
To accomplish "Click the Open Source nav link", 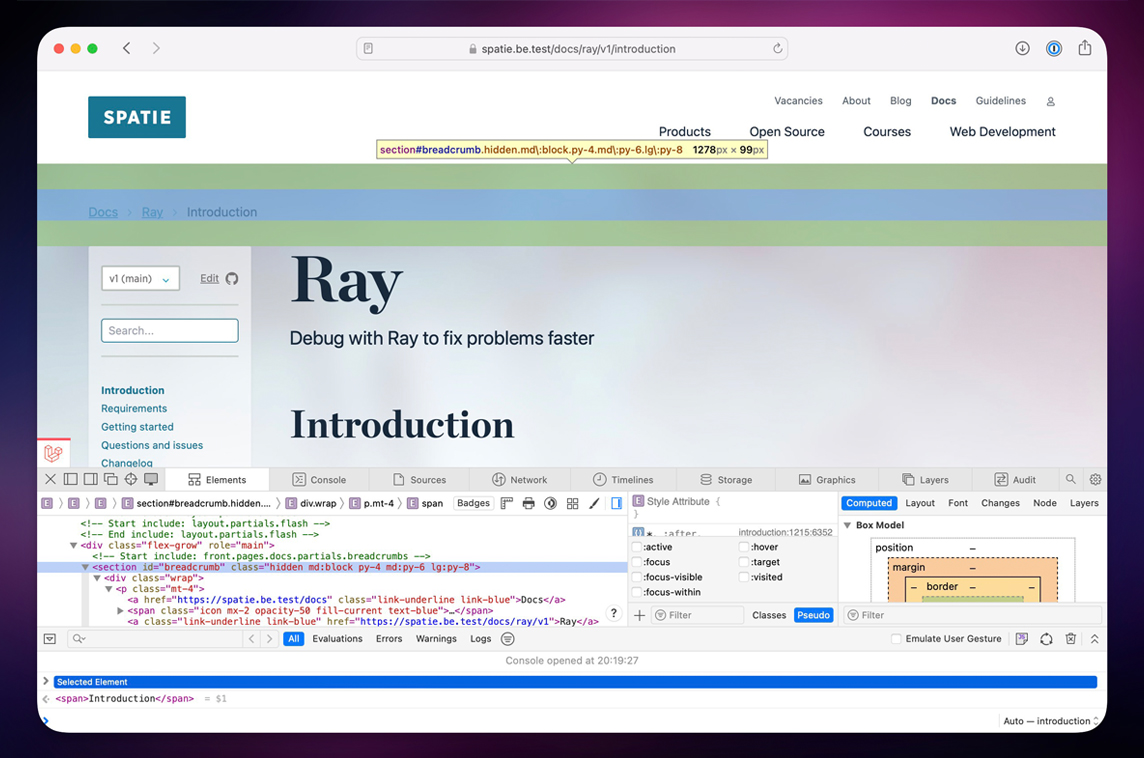I will pos(786,132).
